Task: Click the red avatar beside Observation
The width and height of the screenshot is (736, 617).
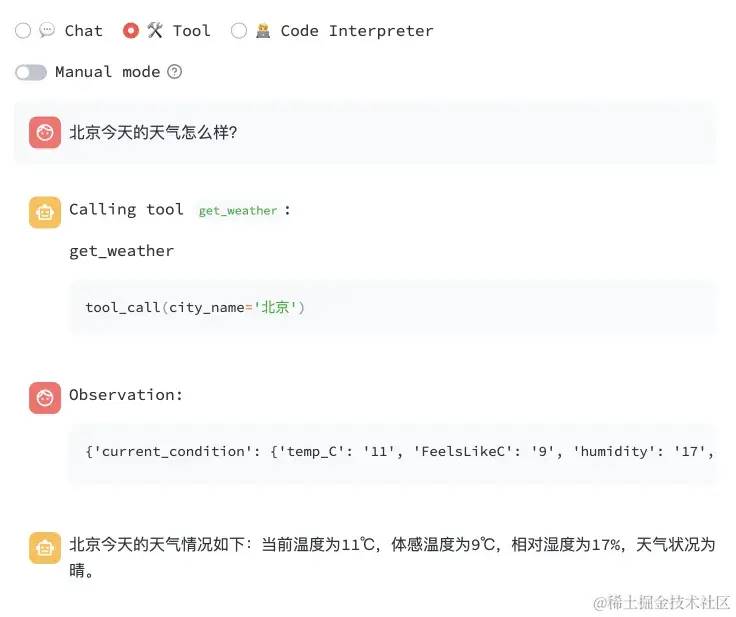Action: click(45, 398)
